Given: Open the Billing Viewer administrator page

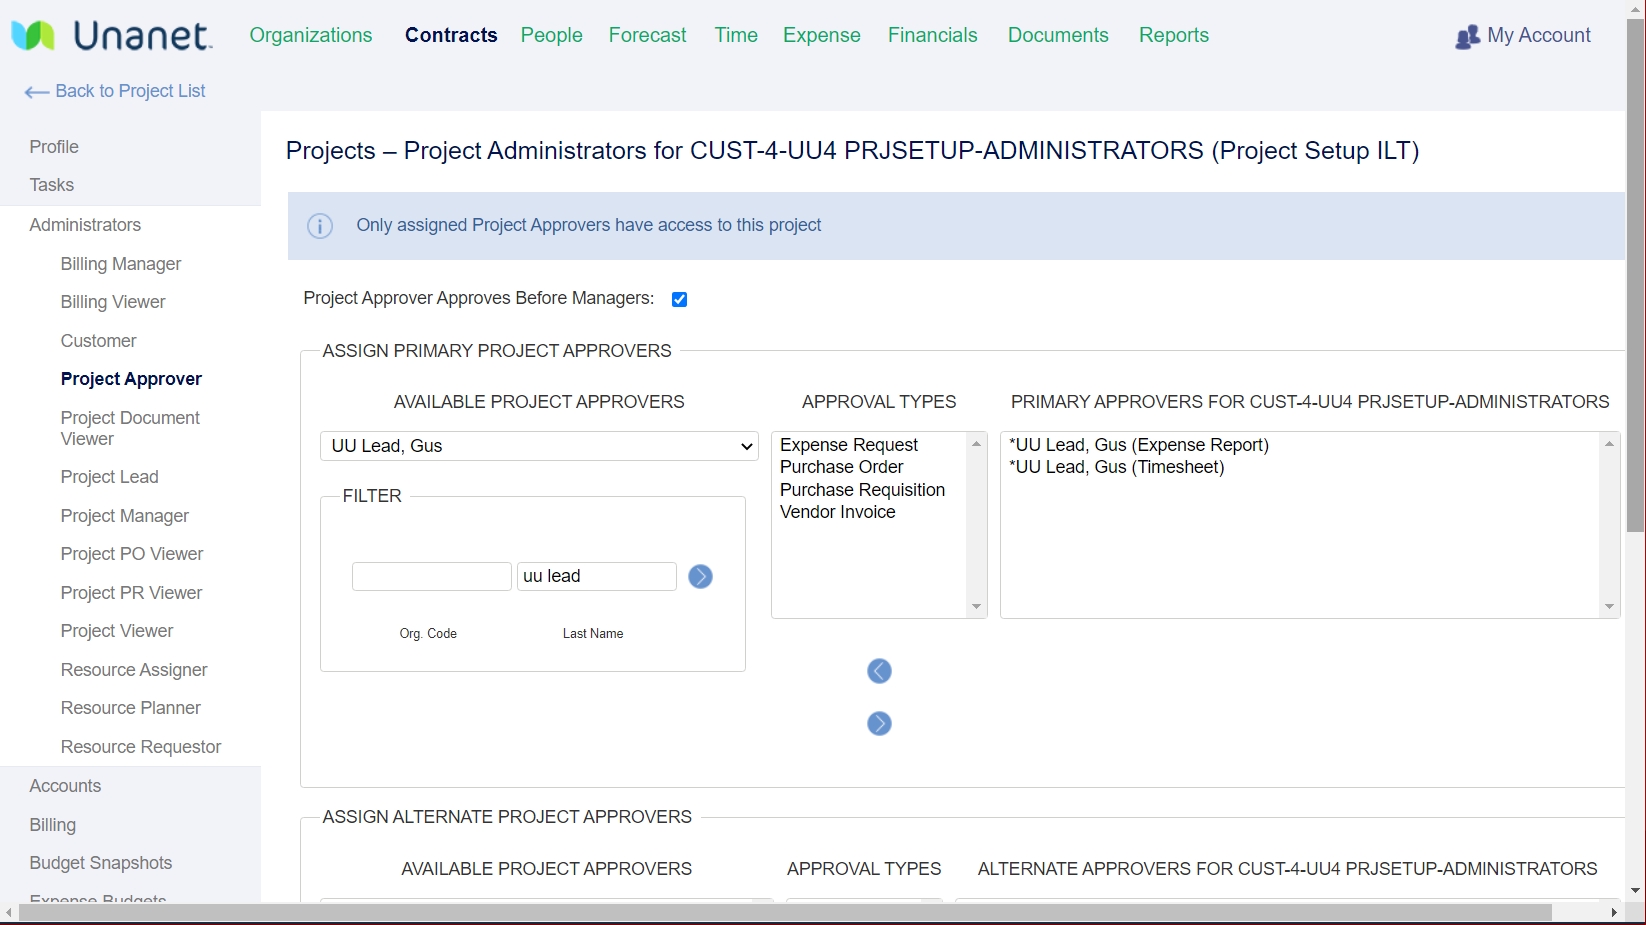Looking at the screenshot, I should 112,301.
